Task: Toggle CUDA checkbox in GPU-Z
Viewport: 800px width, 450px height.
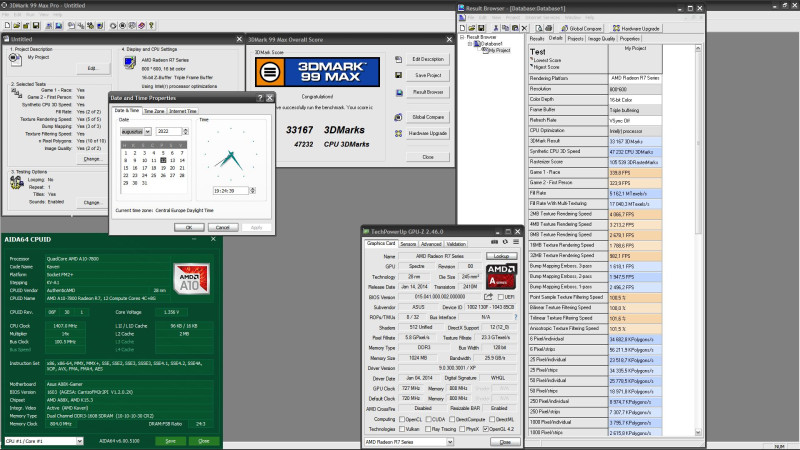Action: [x=429, y=419]
